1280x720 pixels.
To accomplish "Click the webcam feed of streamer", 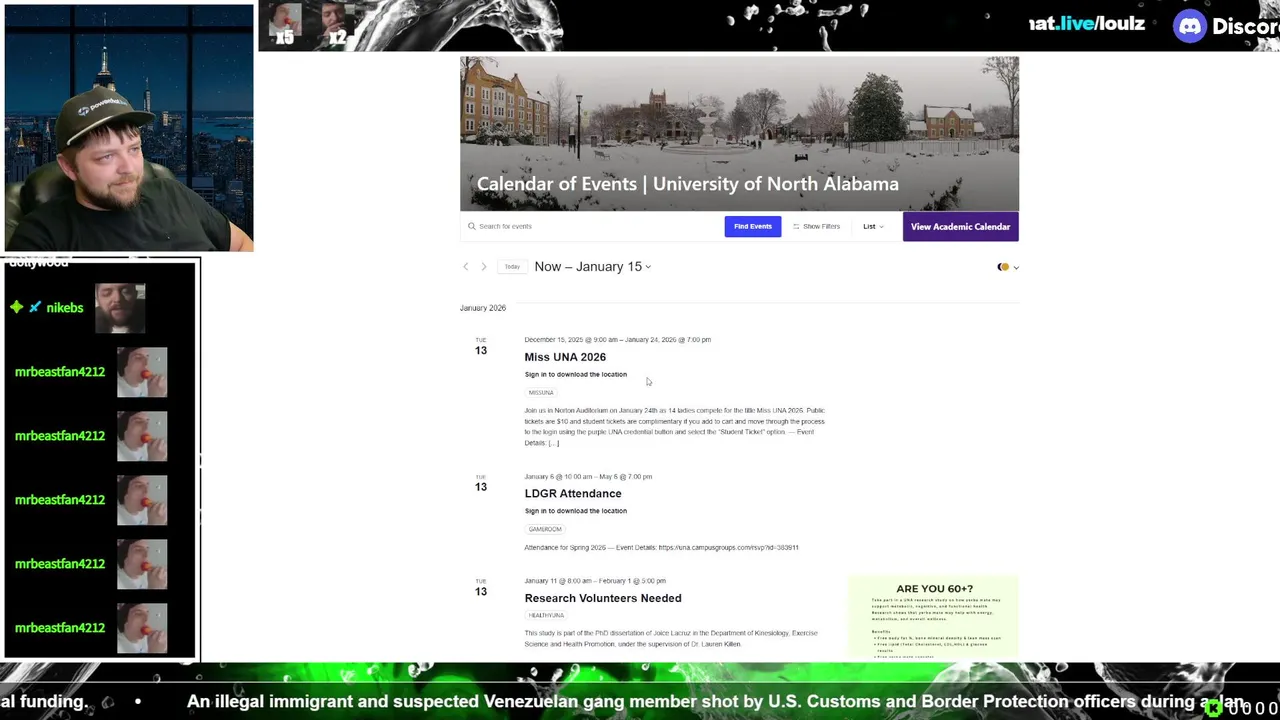I will [129, 128].
